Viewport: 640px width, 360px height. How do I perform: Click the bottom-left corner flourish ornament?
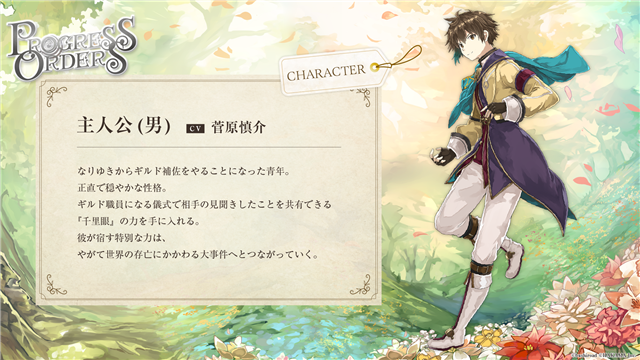click(x=56, y=284)
